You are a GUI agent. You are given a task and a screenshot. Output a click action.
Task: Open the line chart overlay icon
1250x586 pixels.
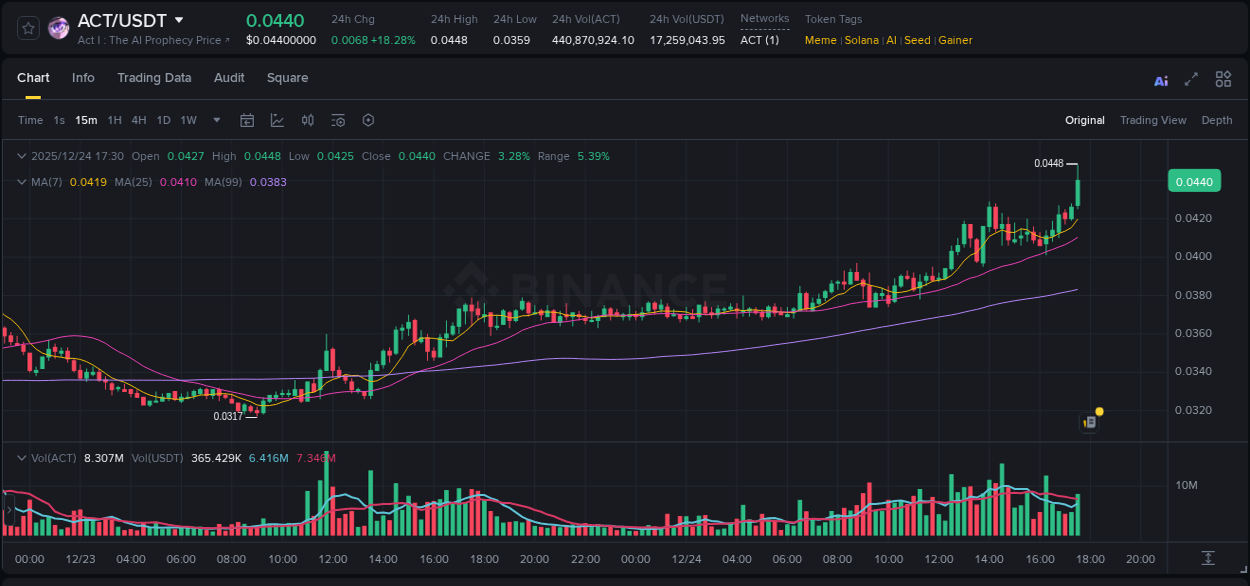pyautogui.click(x=277, y=120)
